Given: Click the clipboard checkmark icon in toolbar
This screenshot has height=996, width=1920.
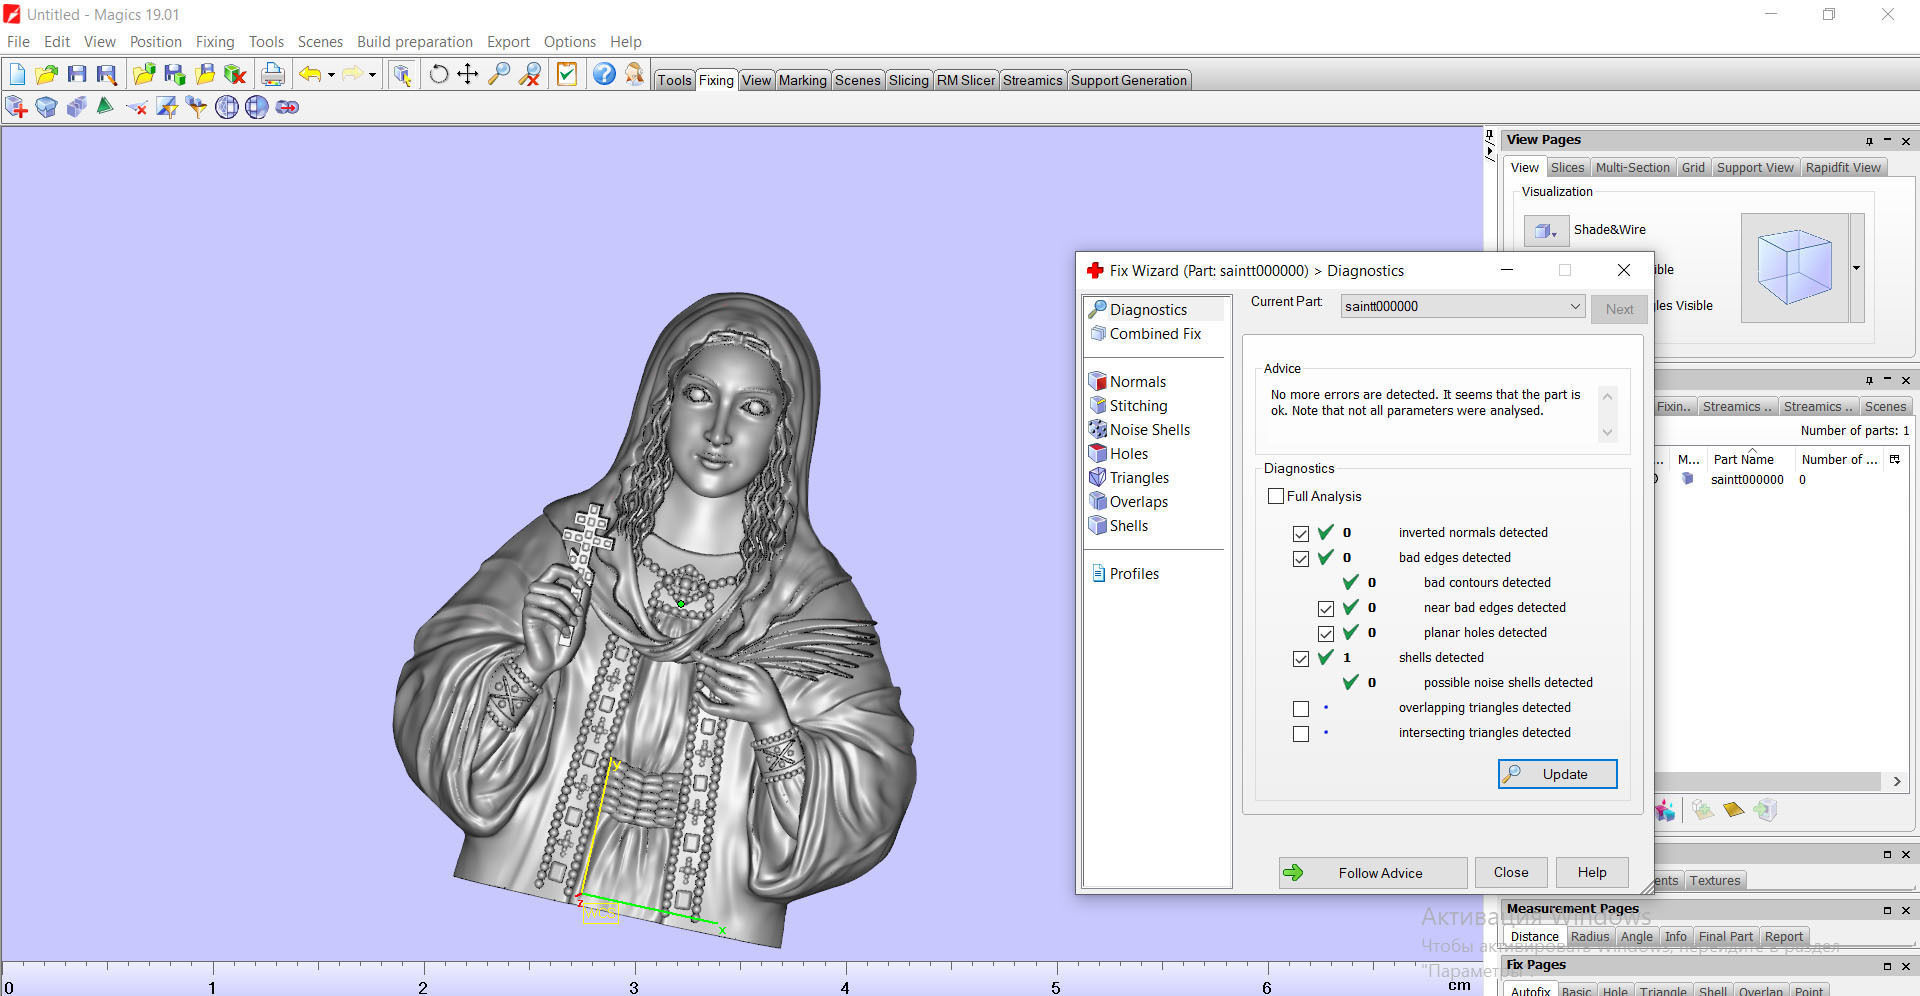Looking at the screenshot, I should pyautogui.click(x=567, y=74).
